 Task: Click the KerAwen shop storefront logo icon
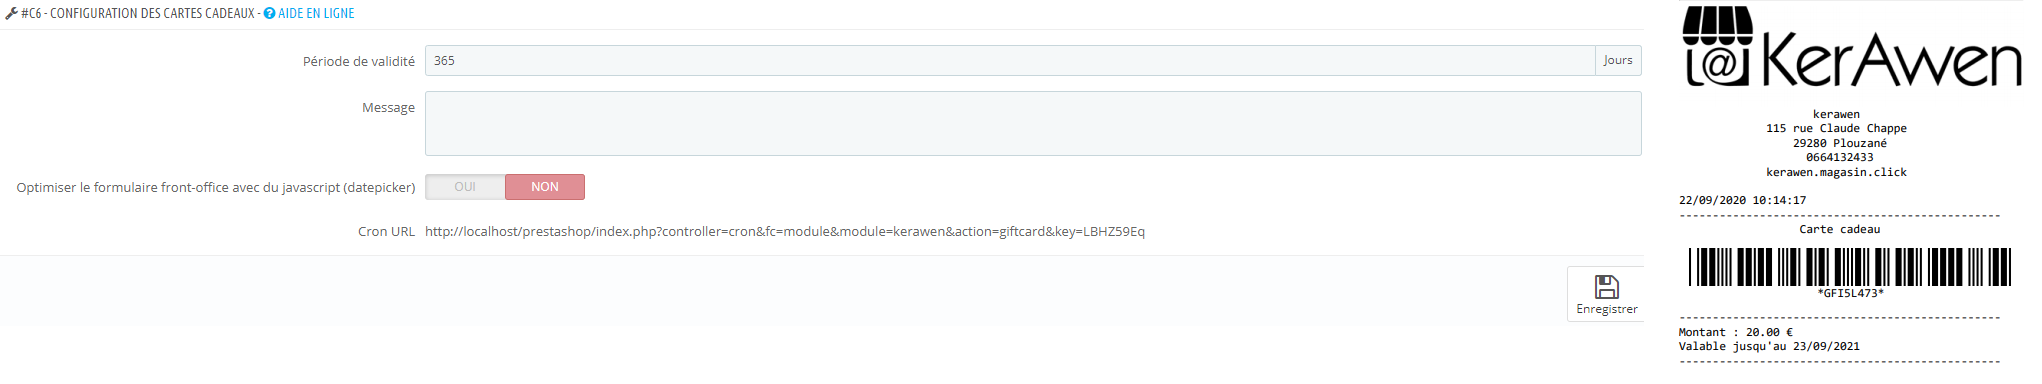click(x=1718, y=46)
